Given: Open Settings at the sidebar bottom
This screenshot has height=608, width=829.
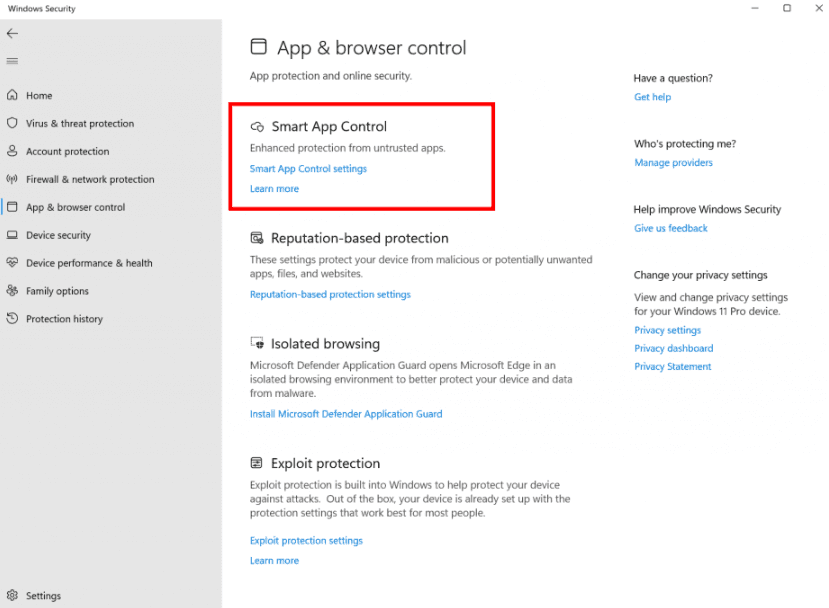Looking at the screenshot, I should click(34, 596).
